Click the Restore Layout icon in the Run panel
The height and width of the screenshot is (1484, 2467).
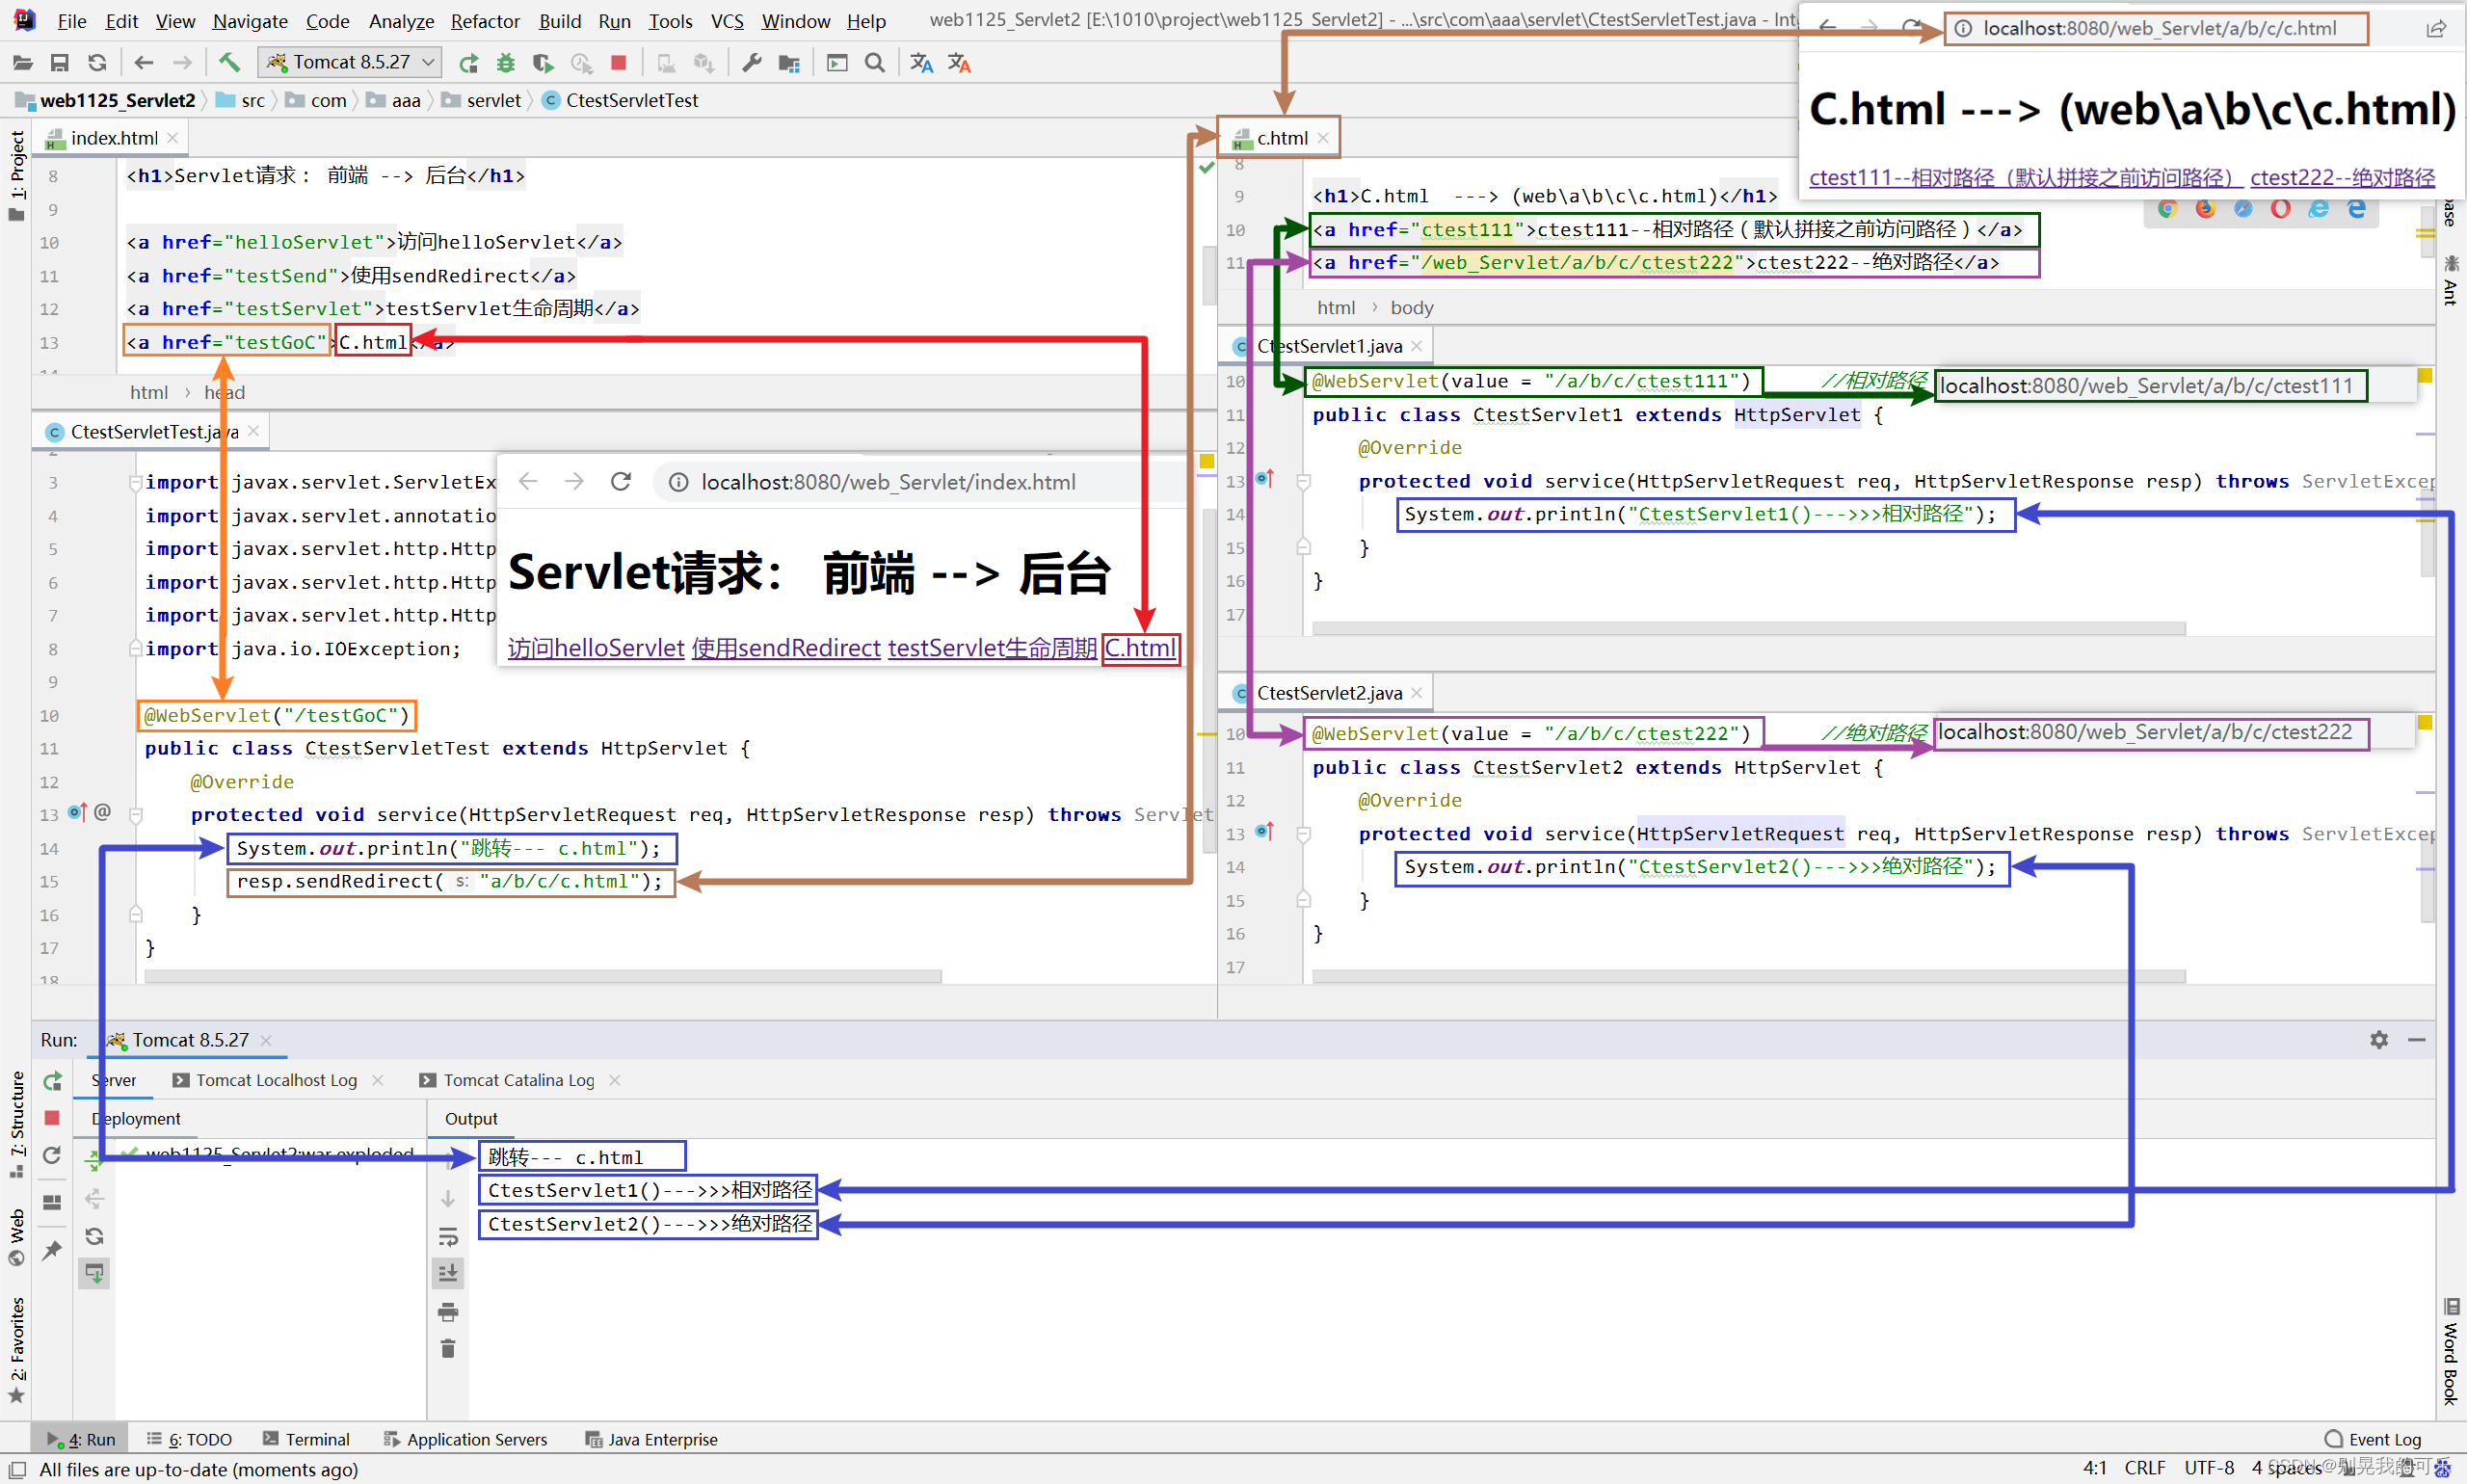53,1202
